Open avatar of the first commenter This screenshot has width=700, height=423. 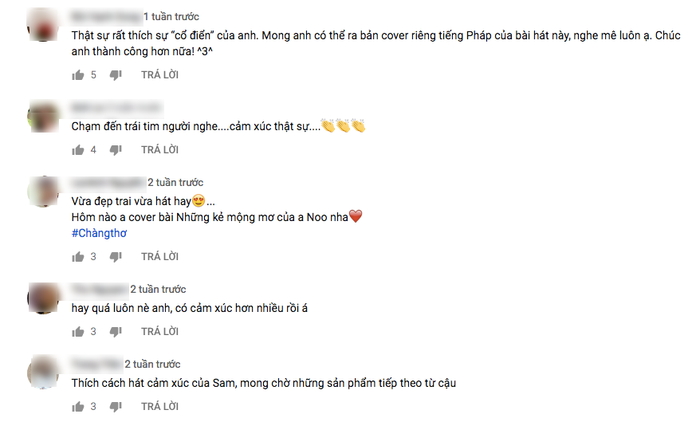tap(43, 25)
